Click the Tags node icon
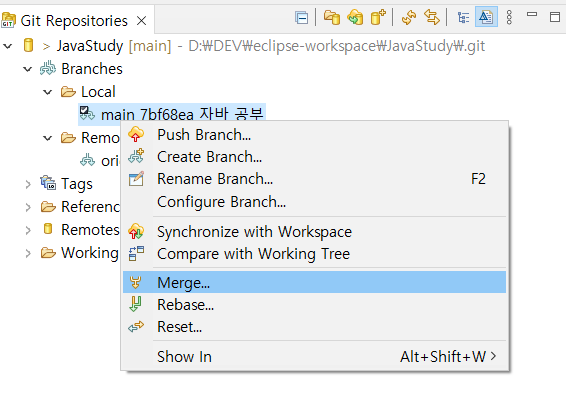 [48, 183]
